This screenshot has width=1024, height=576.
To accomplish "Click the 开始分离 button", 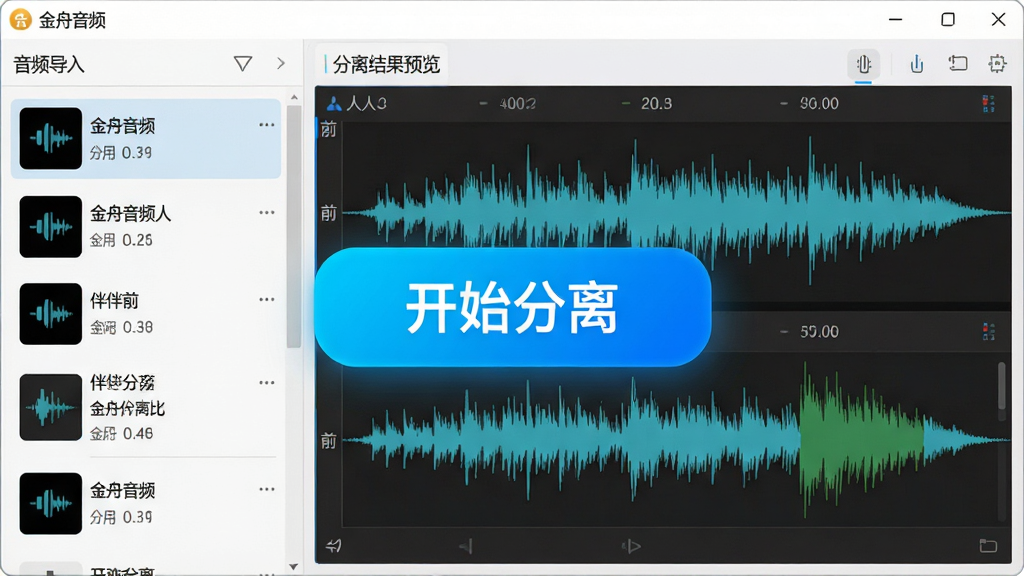I will (x=513, y=307).
